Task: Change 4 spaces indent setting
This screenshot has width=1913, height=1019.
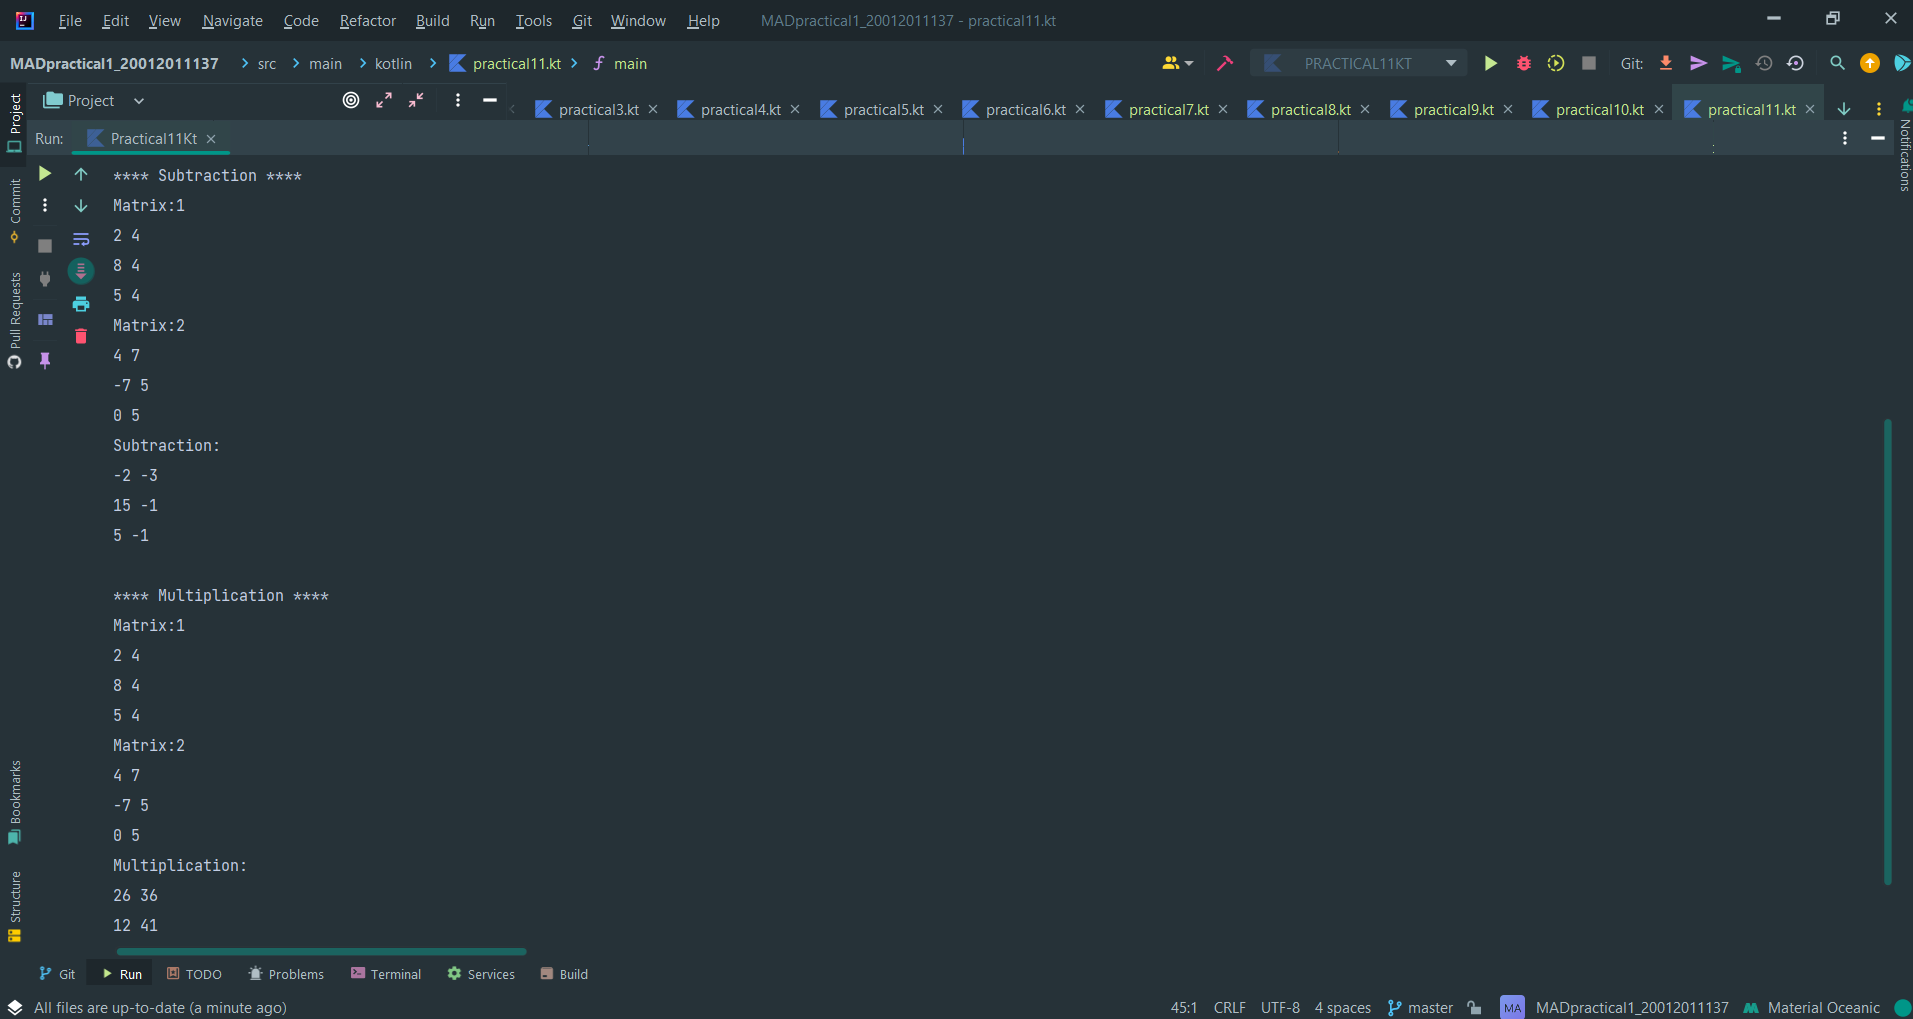Action: click(x=1342, y=1008)
